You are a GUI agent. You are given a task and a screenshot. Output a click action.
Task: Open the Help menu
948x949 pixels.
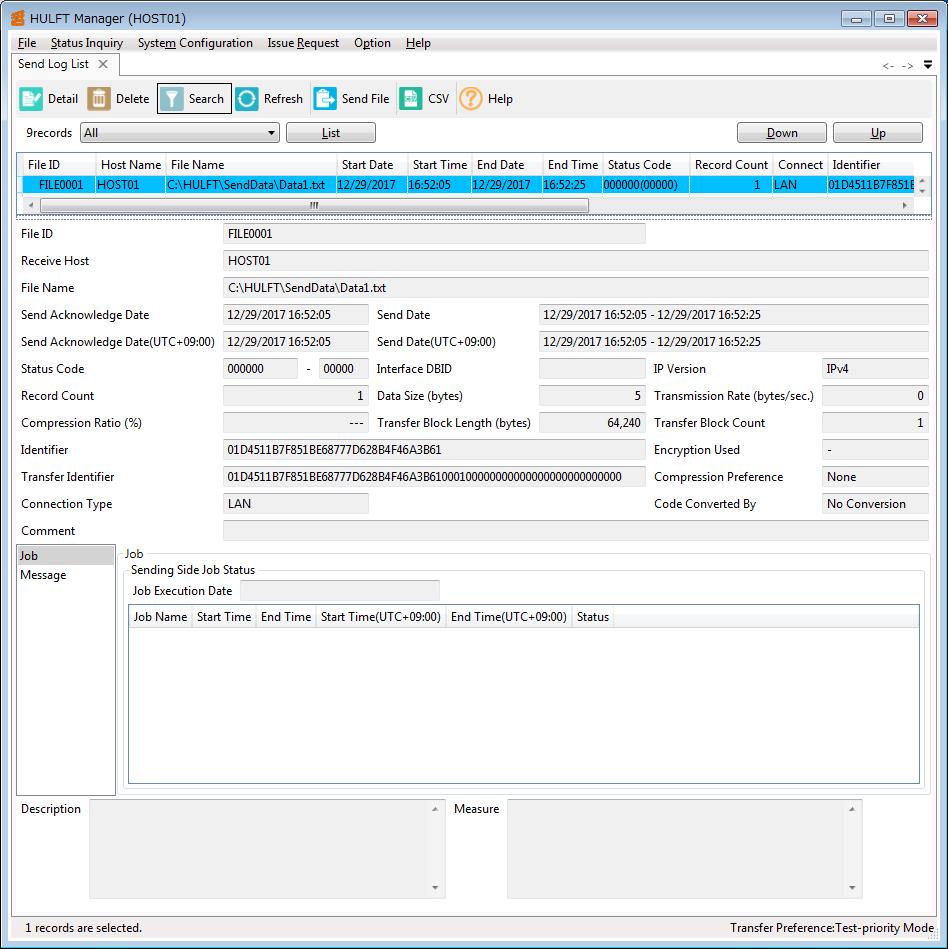pyautogui.click(x=418, y=43)
